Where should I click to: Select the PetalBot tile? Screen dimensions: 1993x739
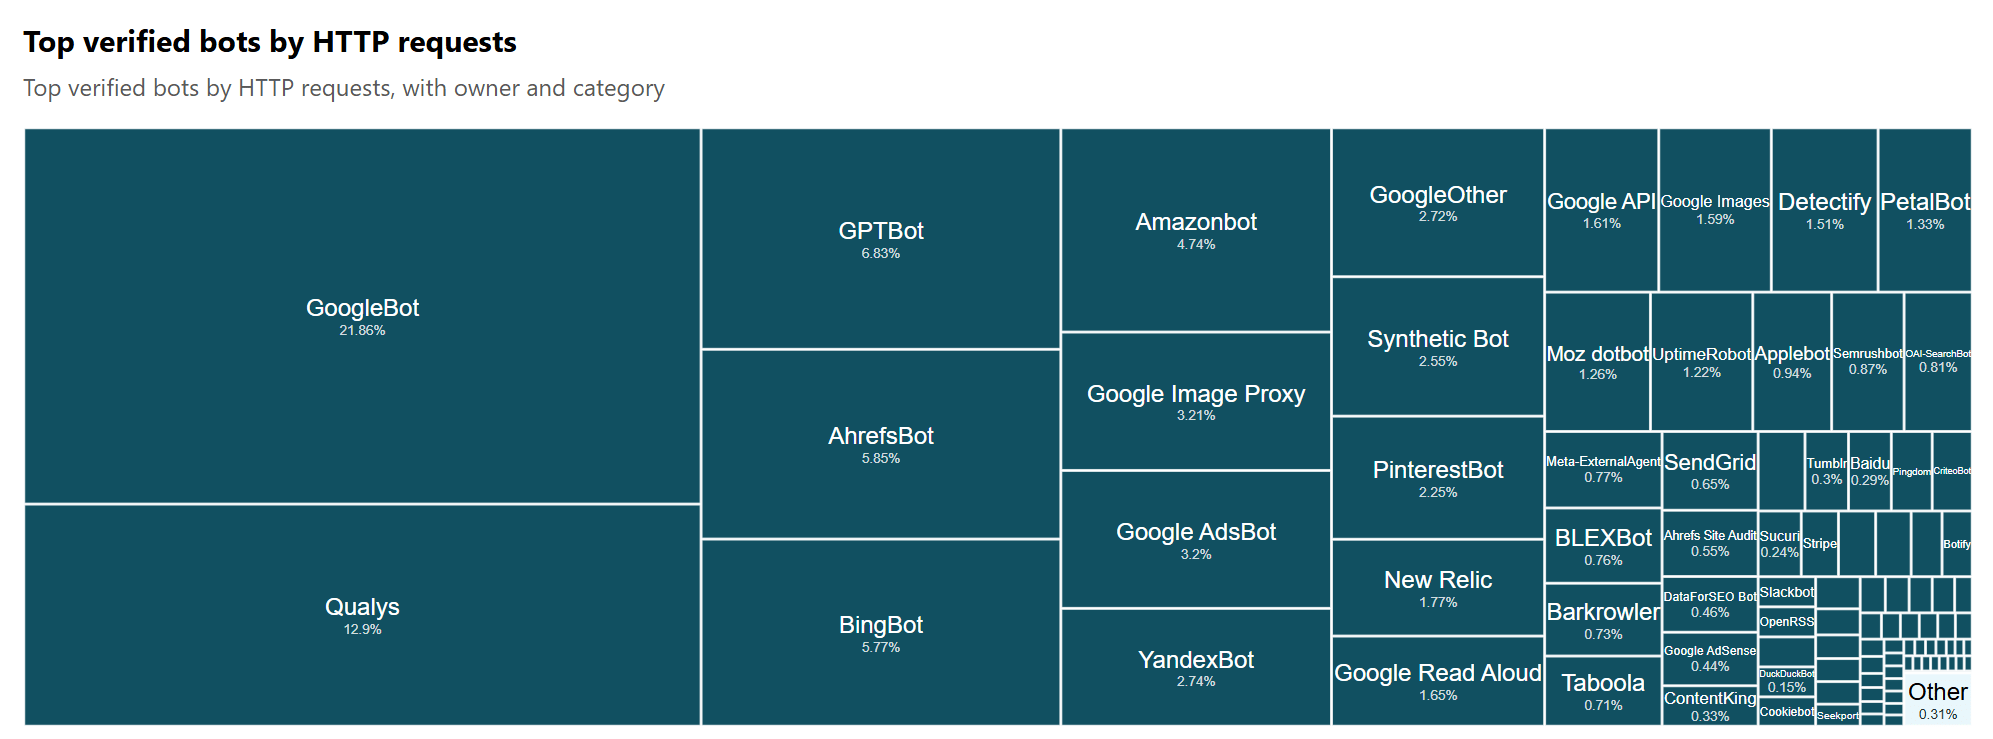[1924, 210]
